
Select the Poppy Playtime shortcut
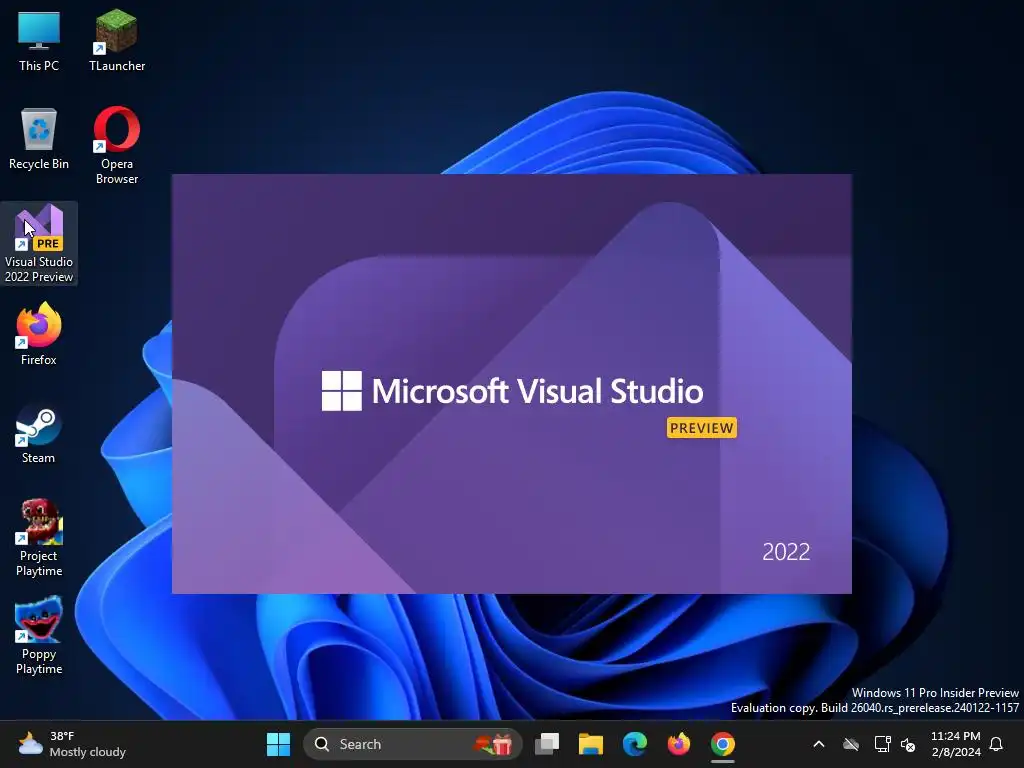click(39, 636)
